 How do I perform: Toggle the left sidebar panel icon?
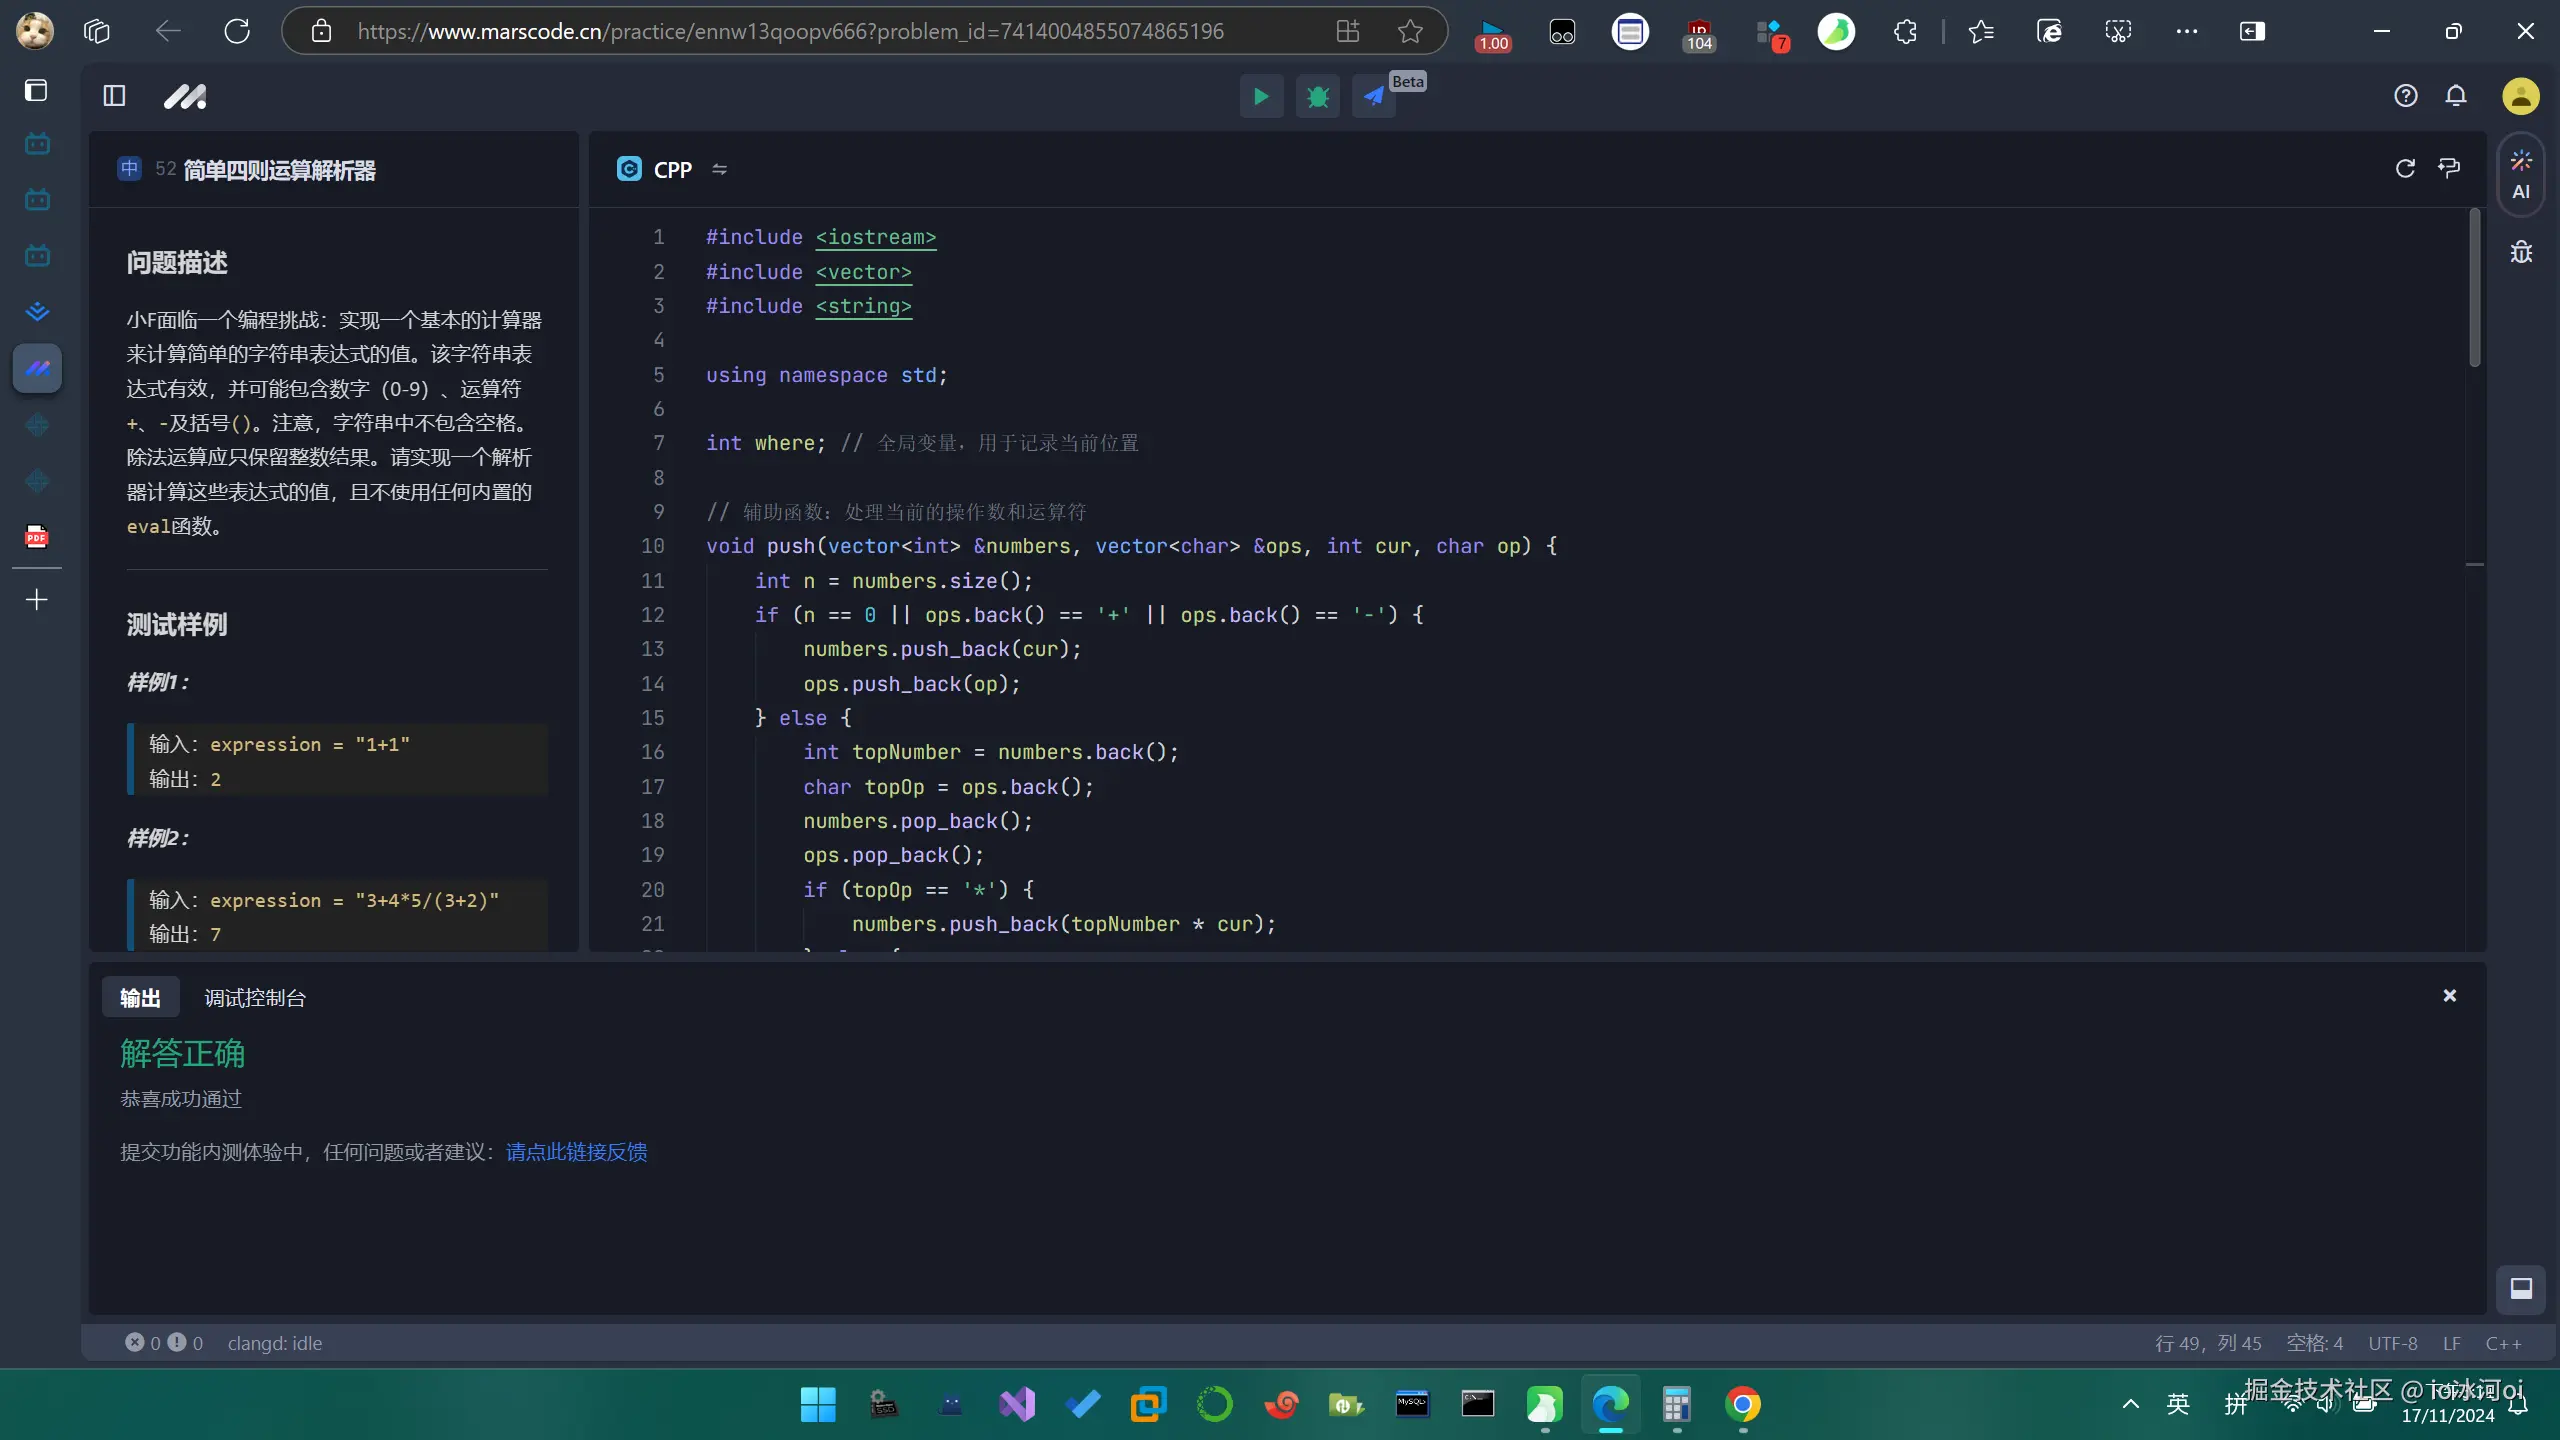pyautogui.click(x=114, y=96)
